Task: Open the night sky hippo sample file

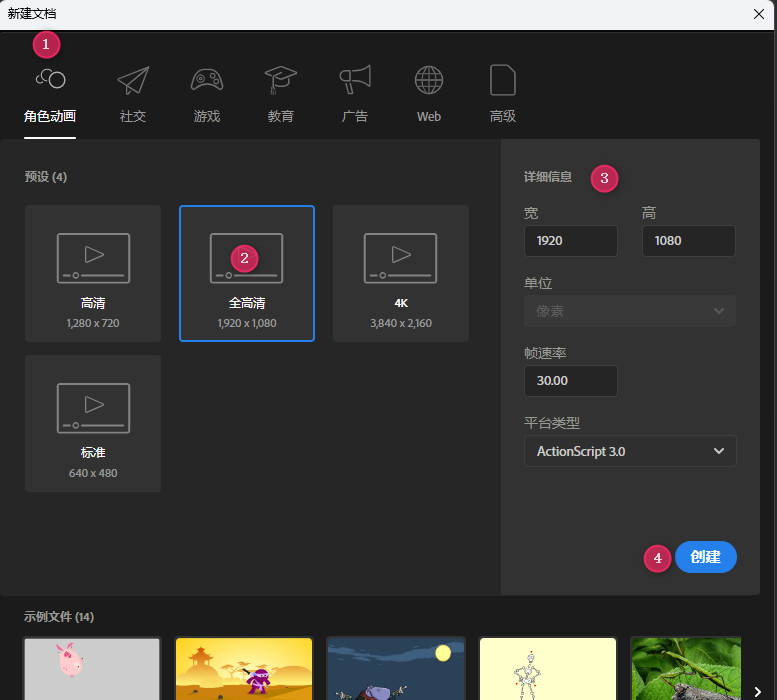Action: point(396,668)
